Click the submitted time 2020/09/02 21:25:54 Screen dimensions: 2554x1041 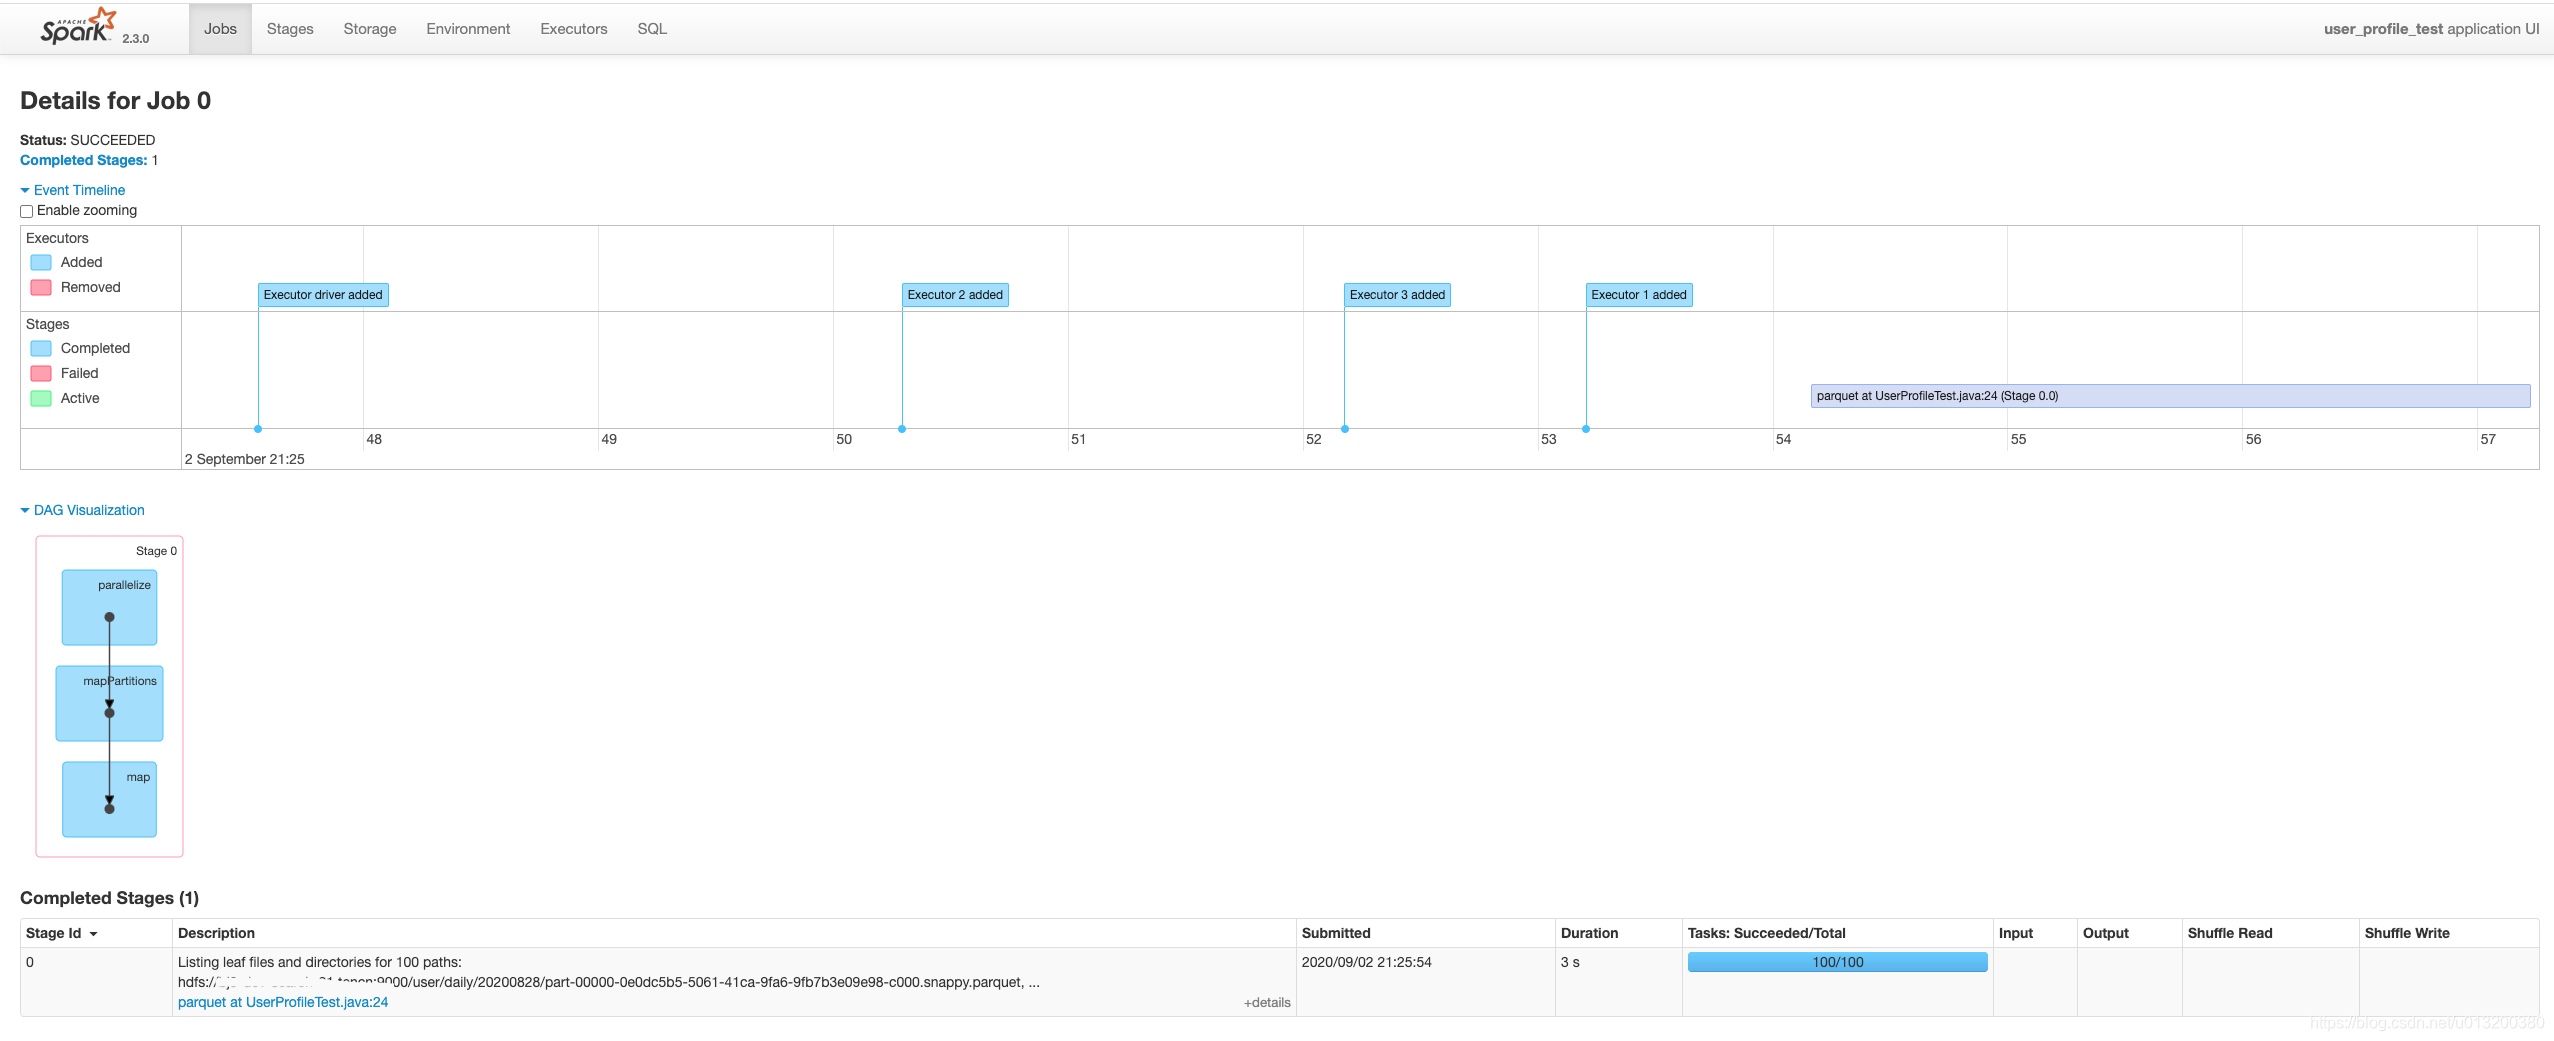coord(1366,962)
